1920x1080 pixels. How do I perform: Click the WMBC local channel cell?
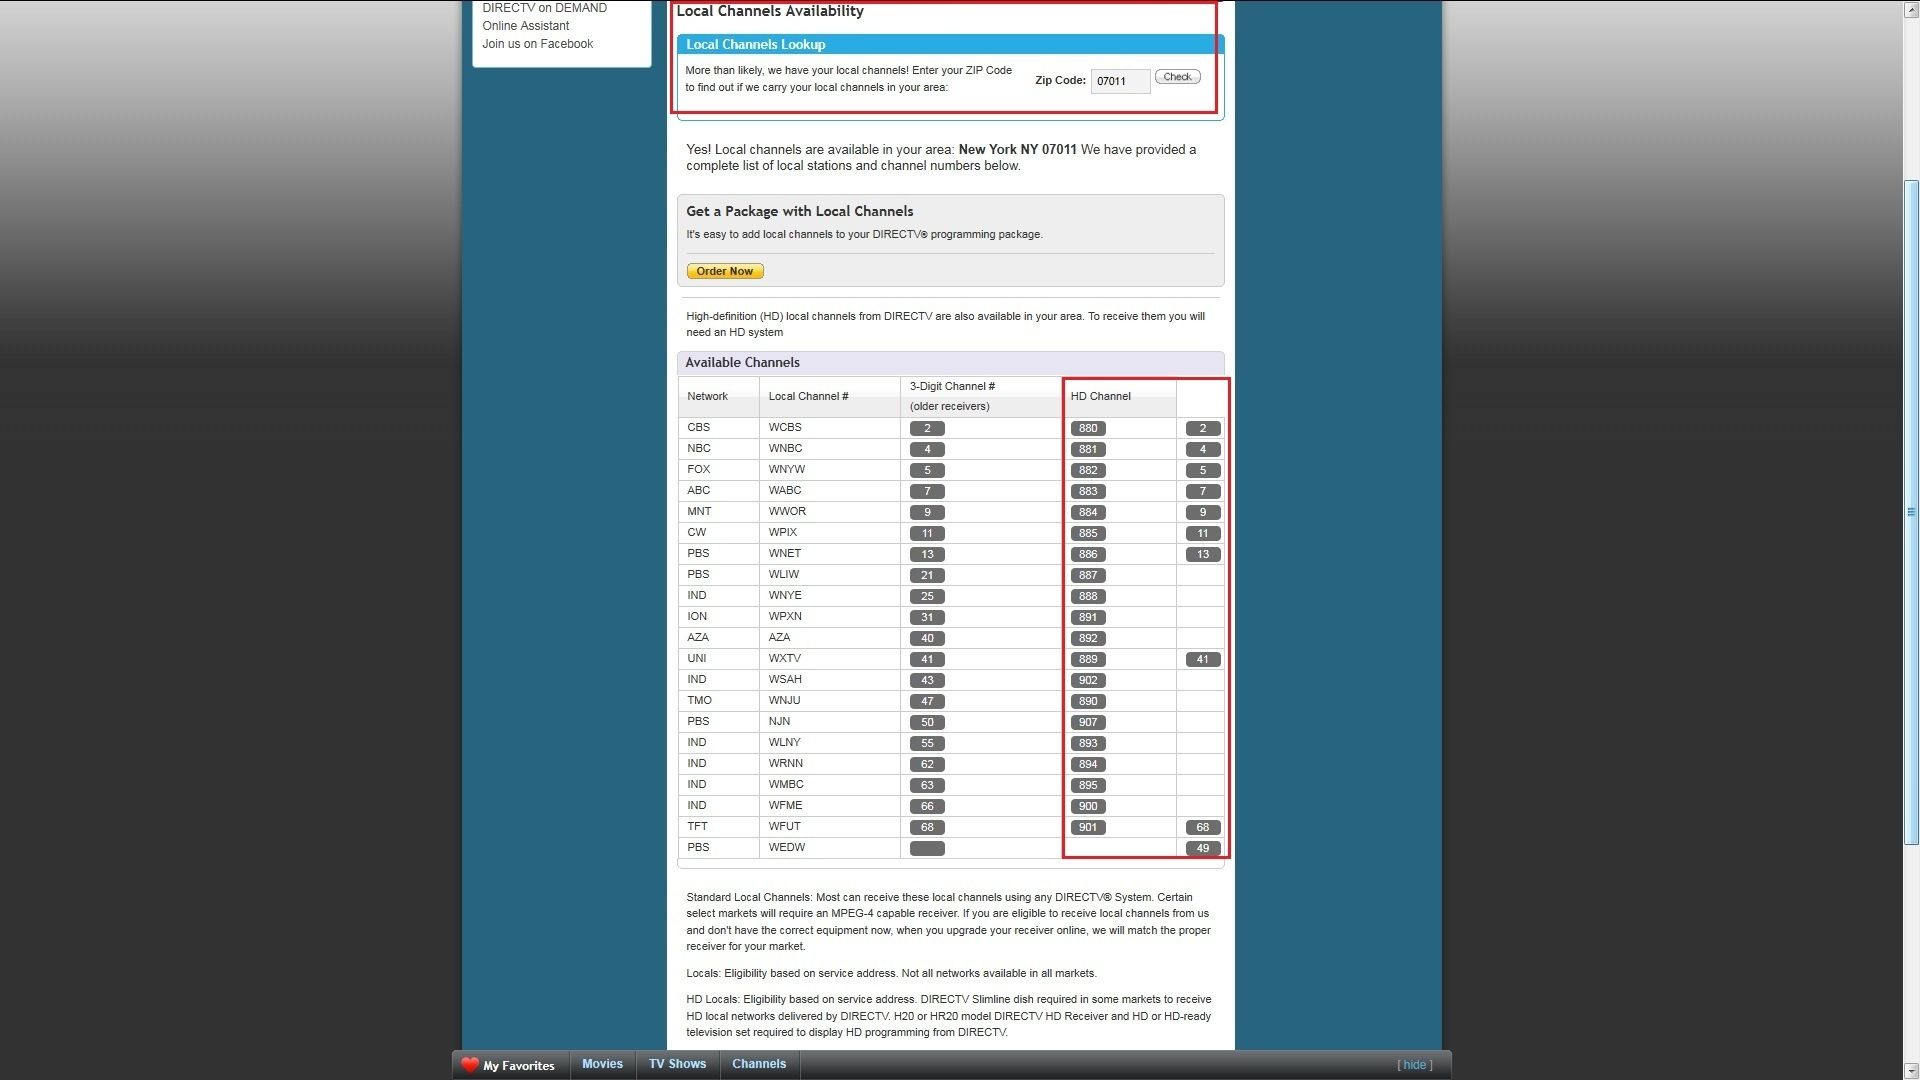tap(830, 785)
